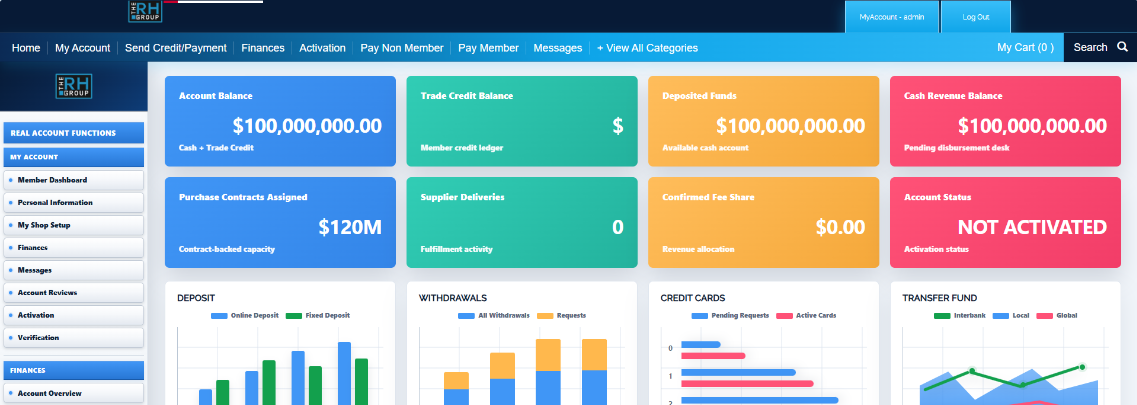Open Finances in top navigation bar
This screenshot has height=405, width=1137.
pos(262,48)
